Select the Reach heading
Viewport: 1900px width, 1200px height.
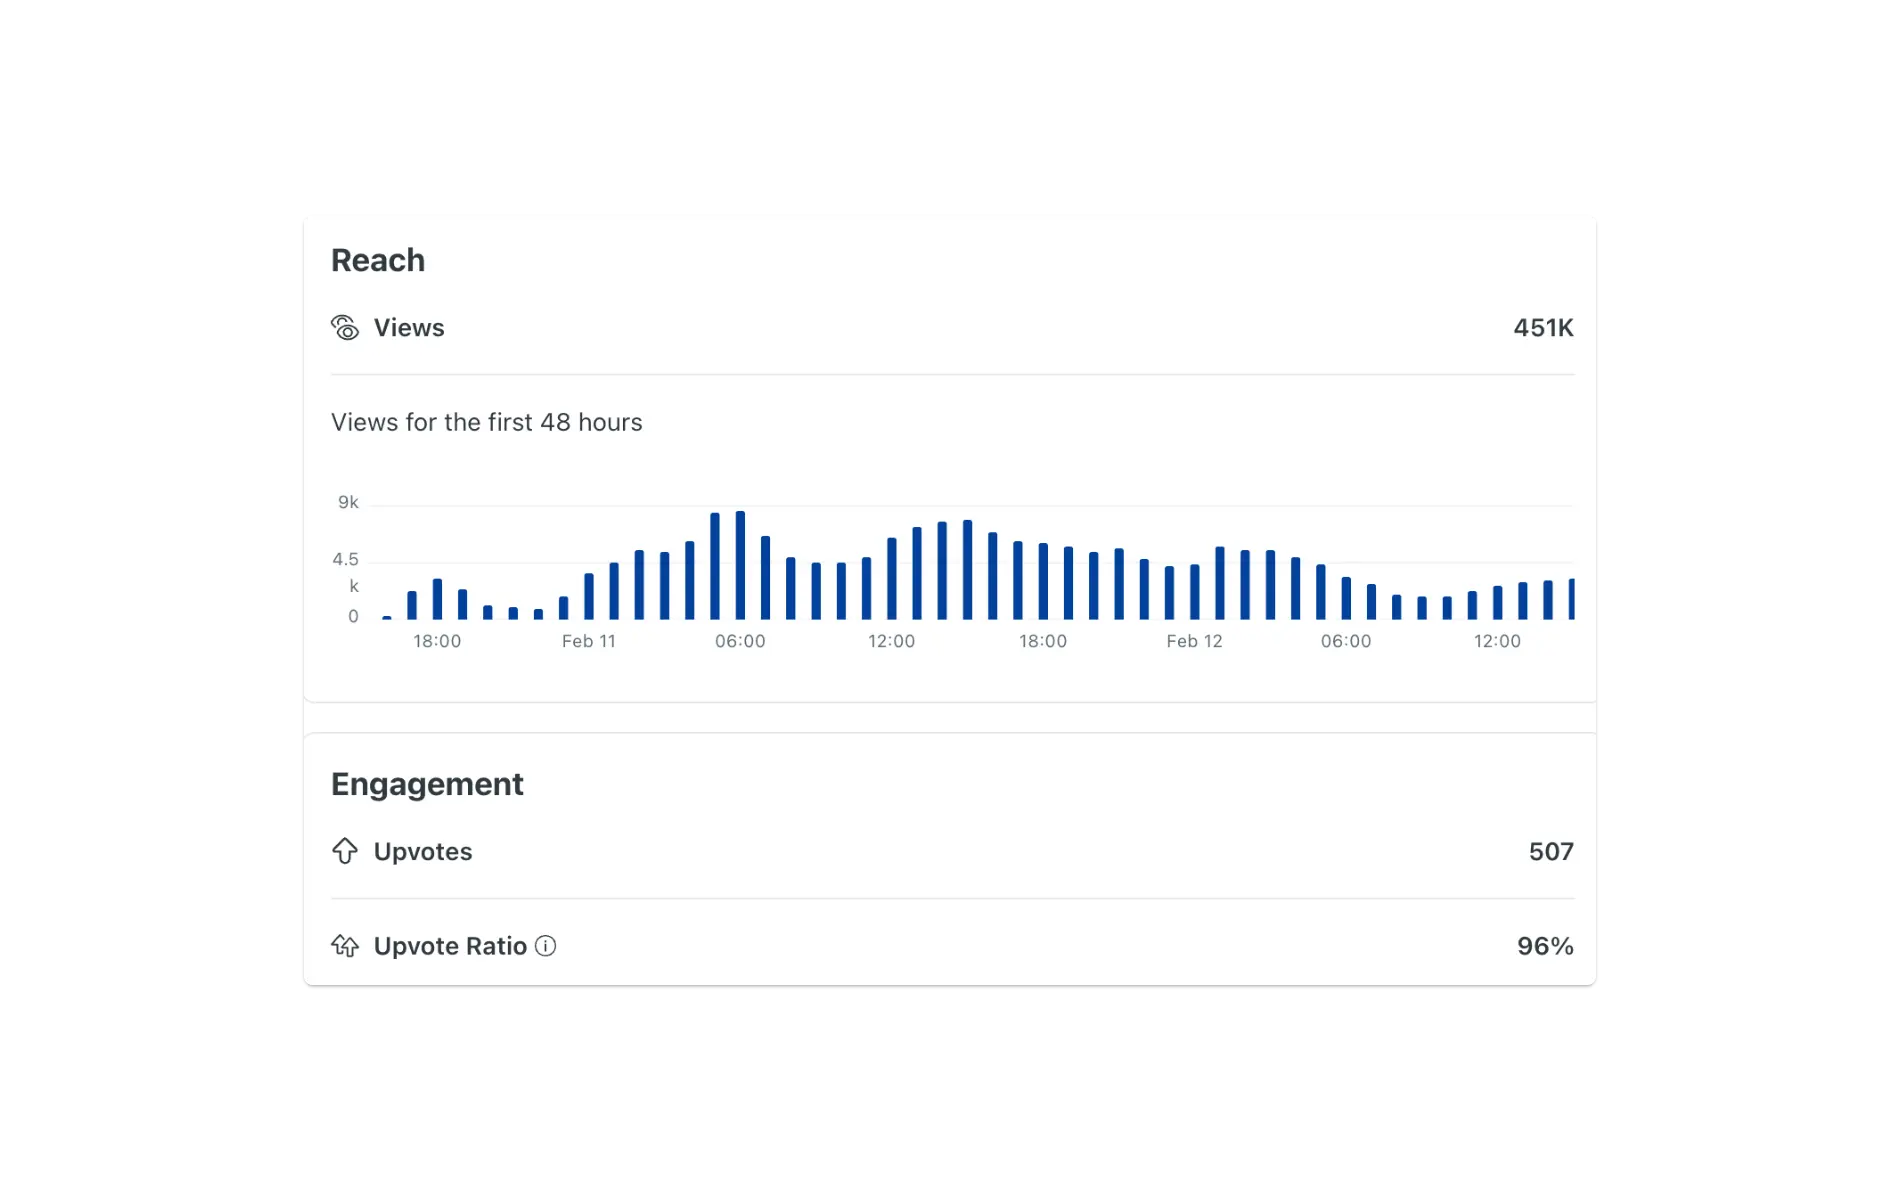(x=378, y=260)
